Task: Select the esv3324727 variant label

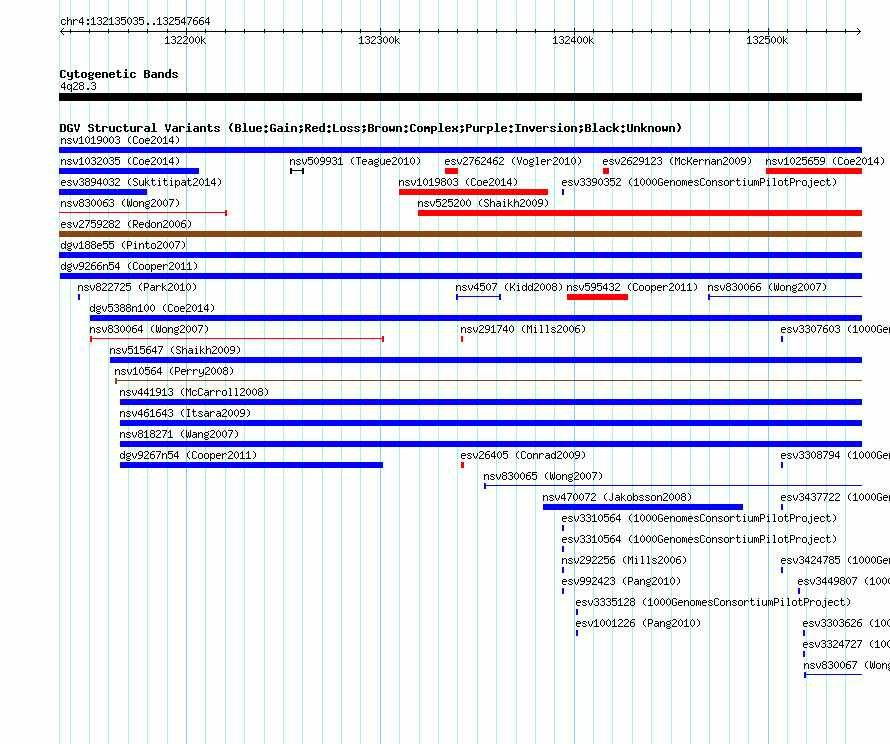Action: coord(846,644)
